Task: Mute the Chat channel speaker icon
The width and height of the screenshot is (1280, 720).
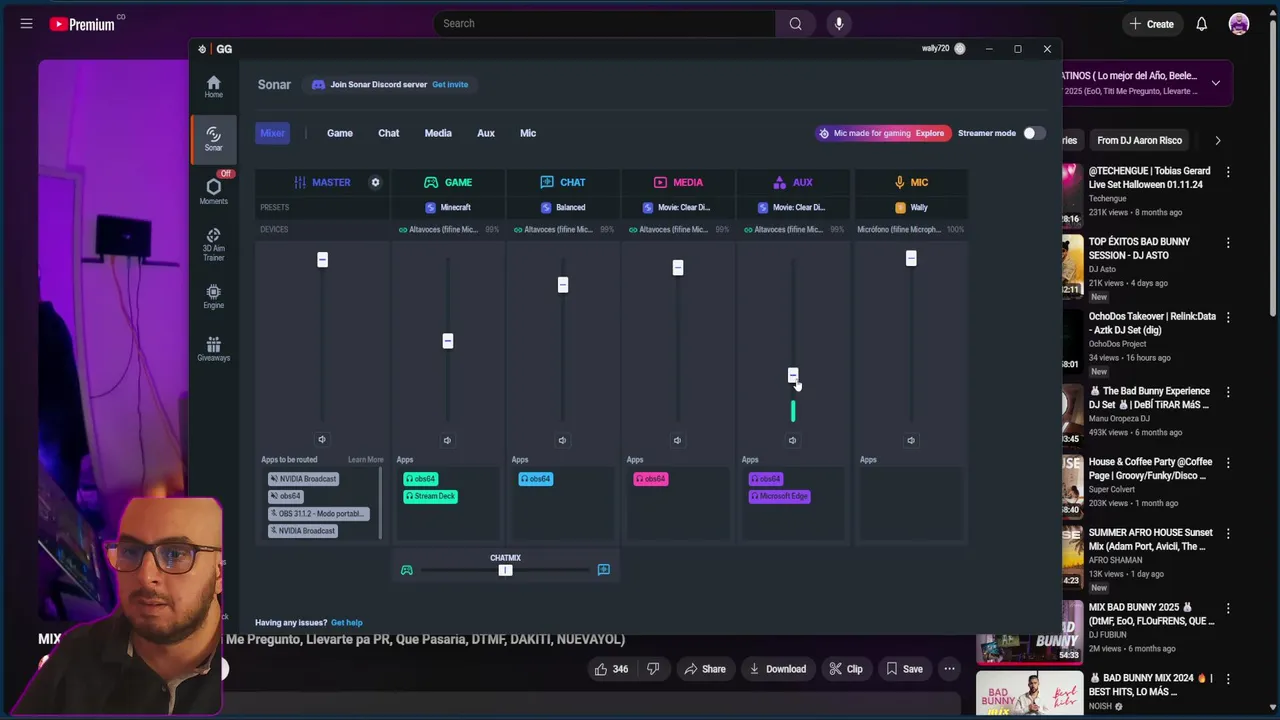Action: coord(562,440)
